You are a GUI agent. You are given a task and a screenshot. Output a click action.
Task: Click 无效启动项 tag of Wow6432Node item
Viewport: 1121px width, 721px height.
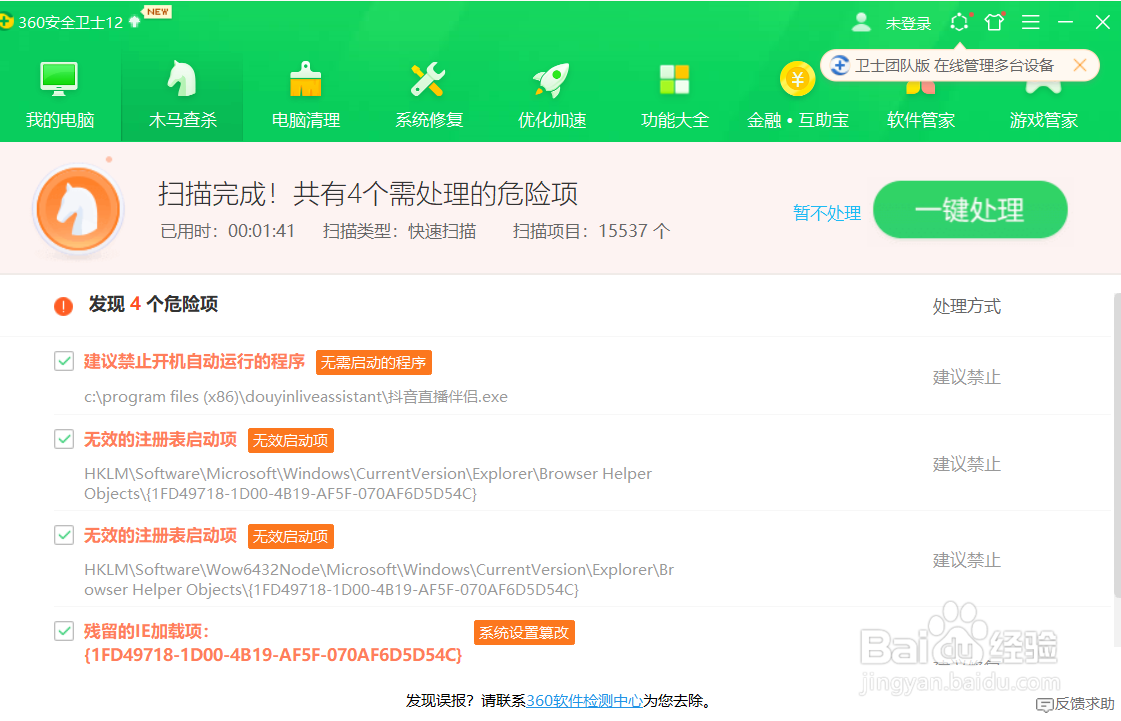pos(290,536)
